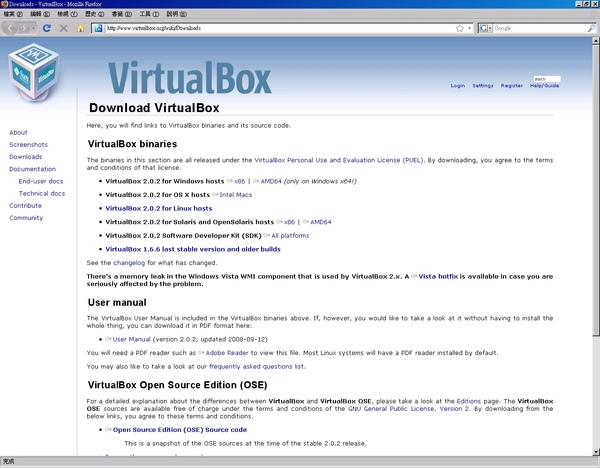Open VirtualBox 1.6.6 last stable version link
Screen dimensions: 600x468
point(193,249)
